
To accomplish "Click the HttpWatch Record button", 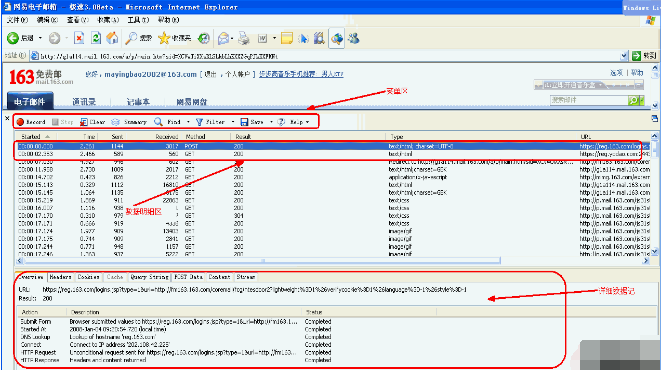I will 31,122.
